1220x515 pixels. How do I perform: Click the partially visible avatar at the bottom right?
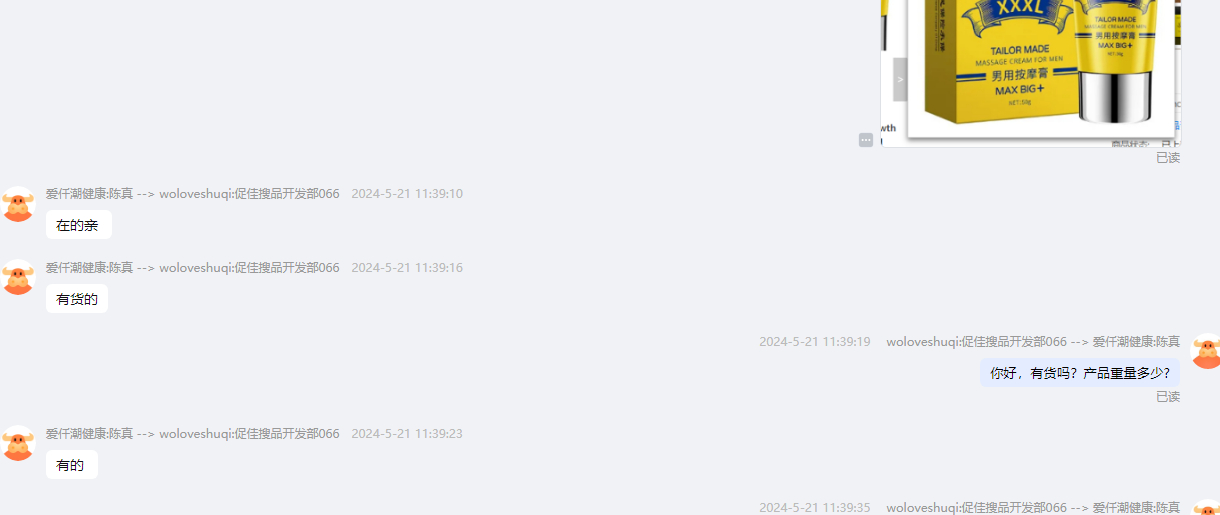click(1207, 507)
